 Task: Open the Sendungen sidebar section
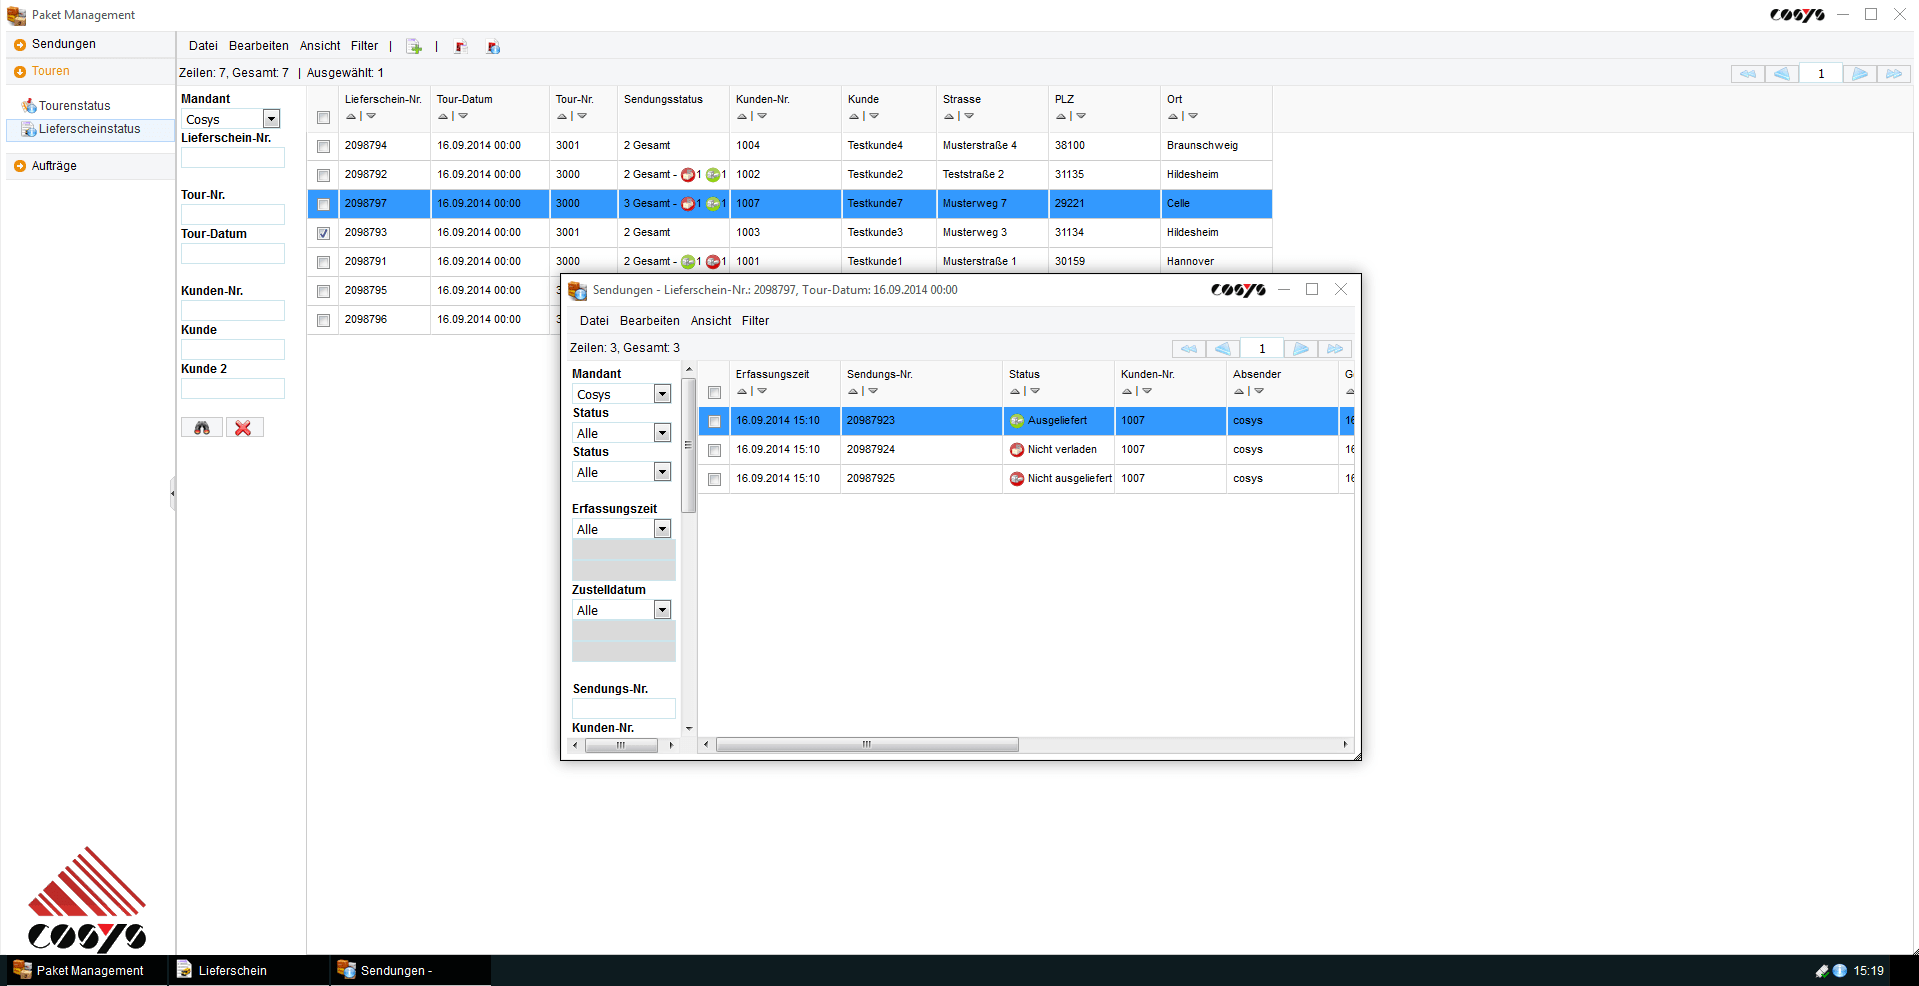(64, 44)
